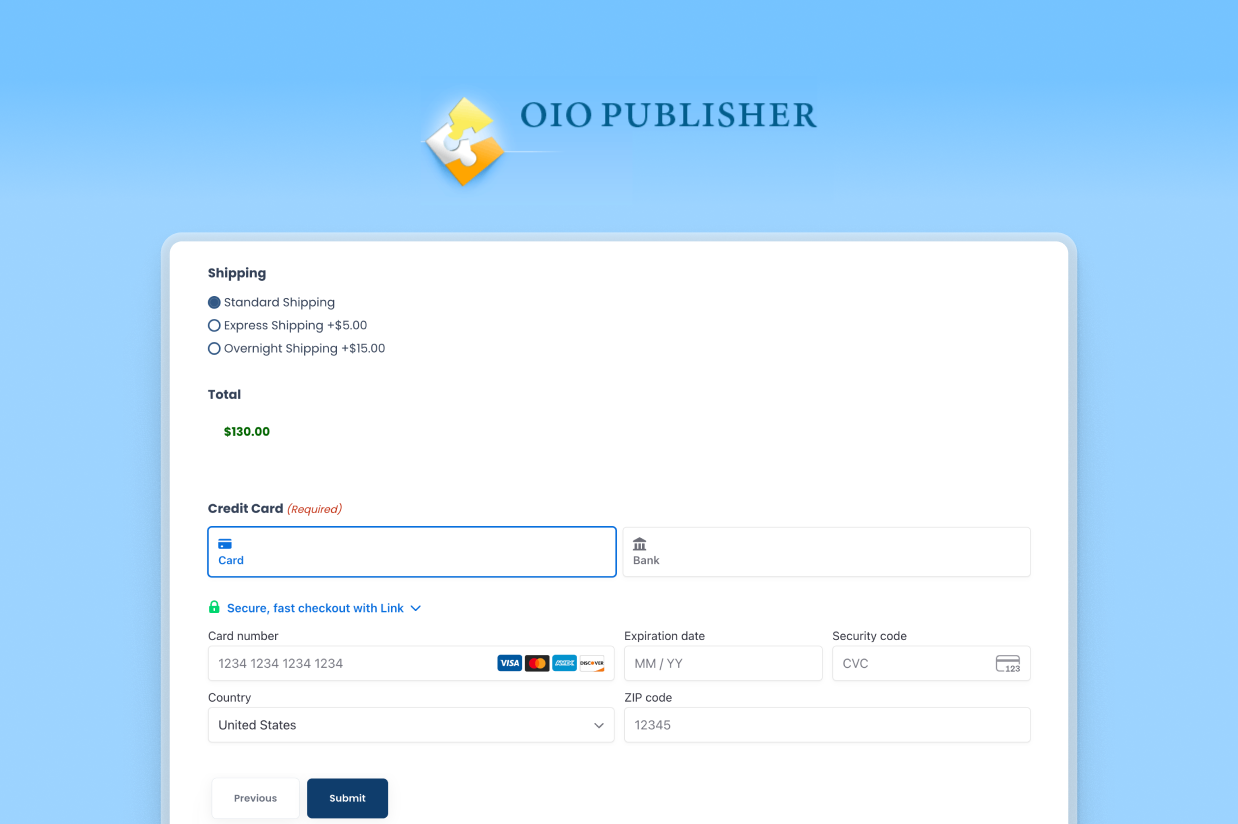Choose Express Shipping +$5.00
1238x824 pixels.
[x=214, y=325]
